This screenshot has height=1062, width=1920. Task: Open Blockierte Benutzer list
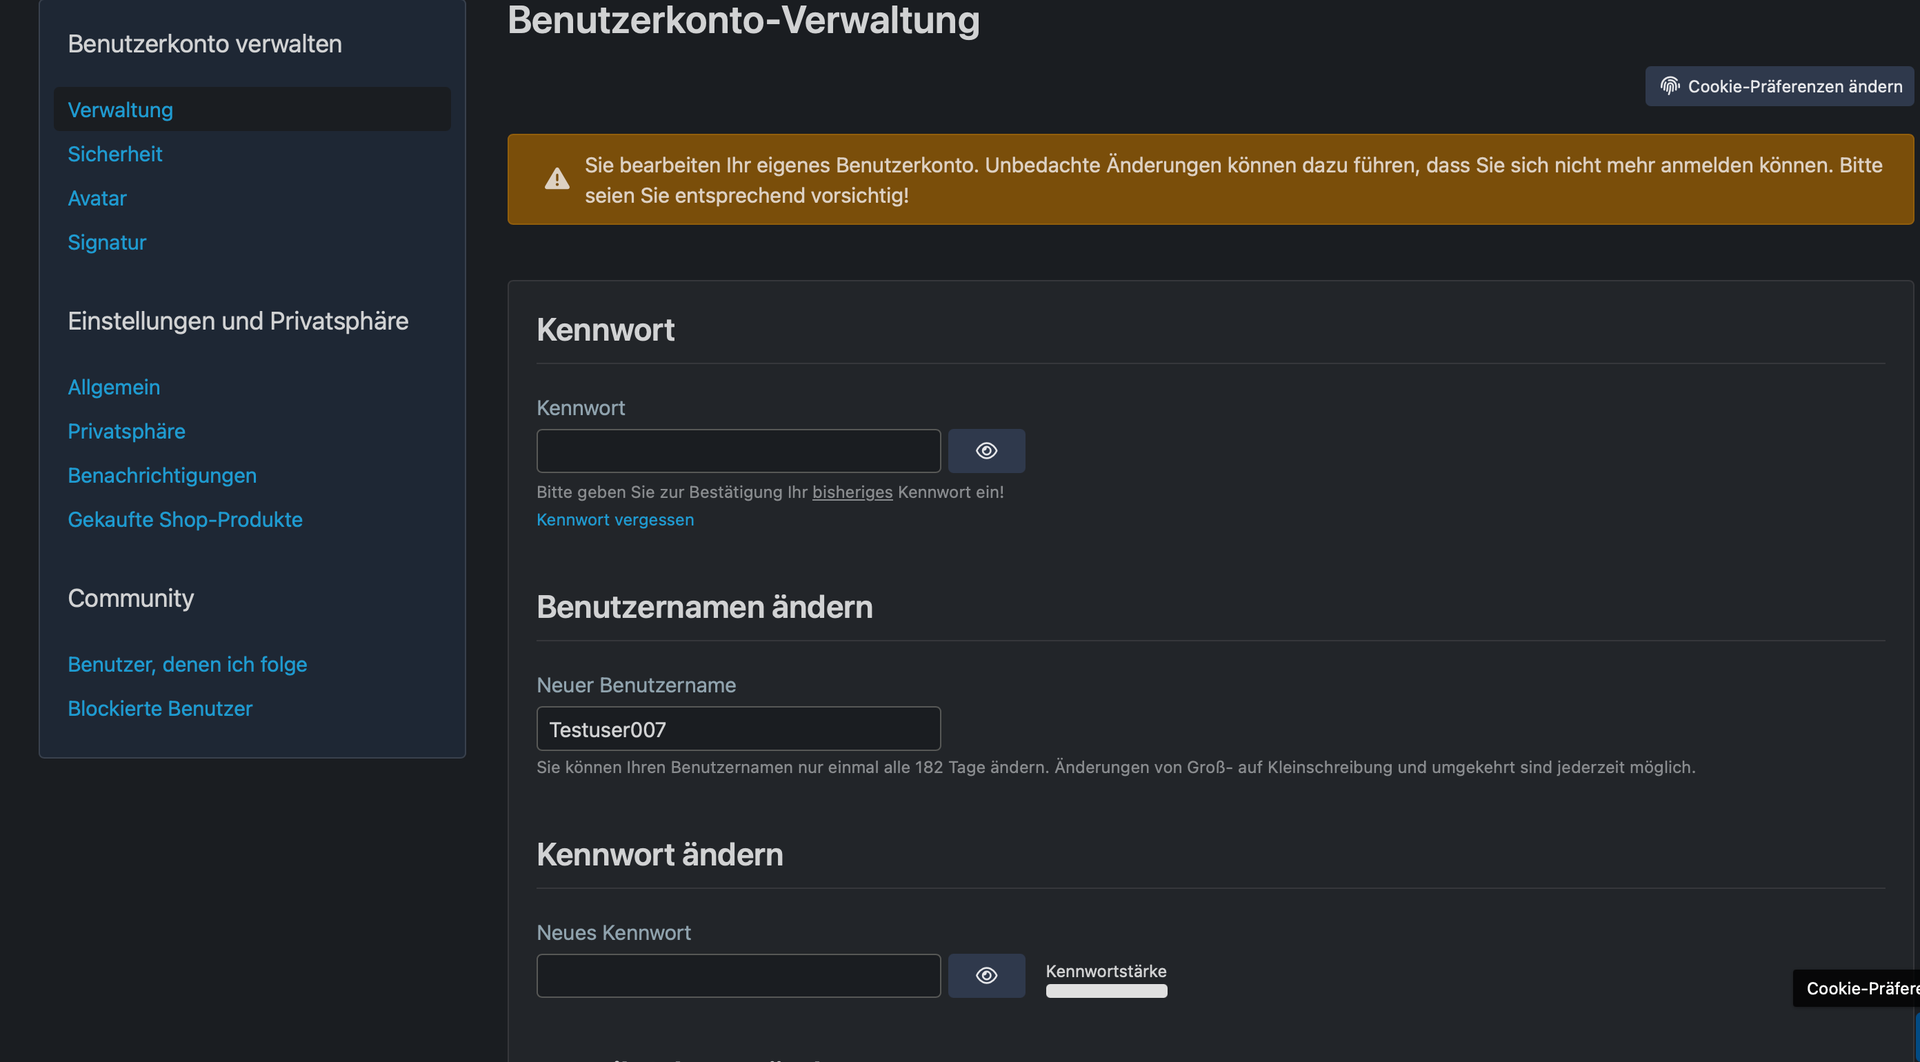click(x=160, y=708)
